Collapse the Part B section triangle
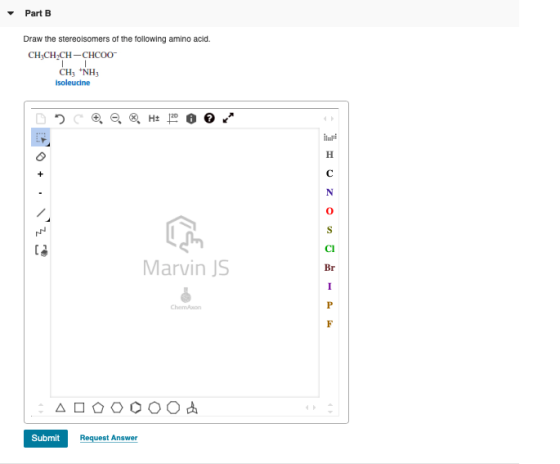The image size is (560, 464). point(11,13)
